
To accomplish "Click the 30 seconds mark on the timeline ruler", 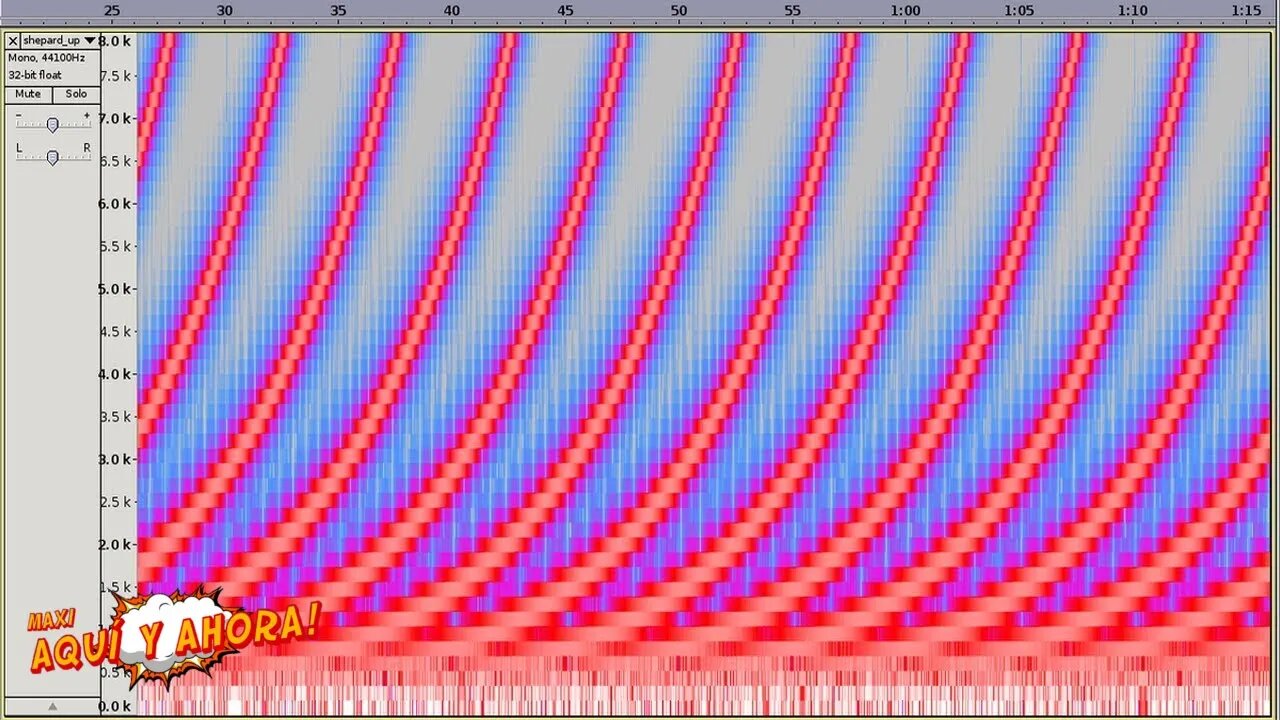I will coord(225,10).
